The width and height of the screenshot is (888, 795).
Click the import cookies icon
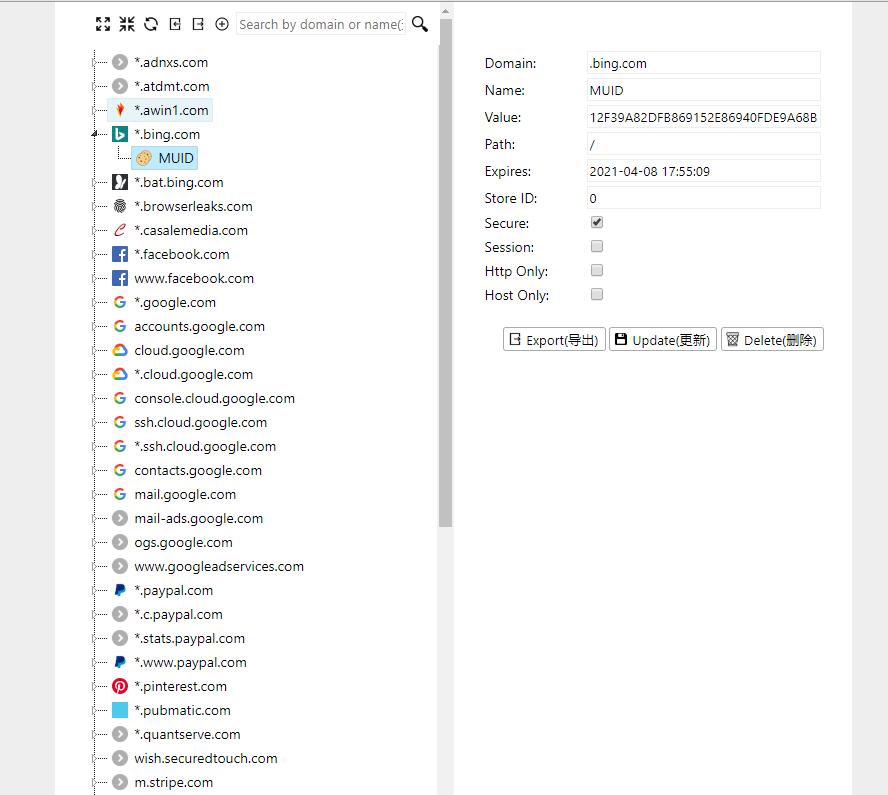click(x=175, y=24)
